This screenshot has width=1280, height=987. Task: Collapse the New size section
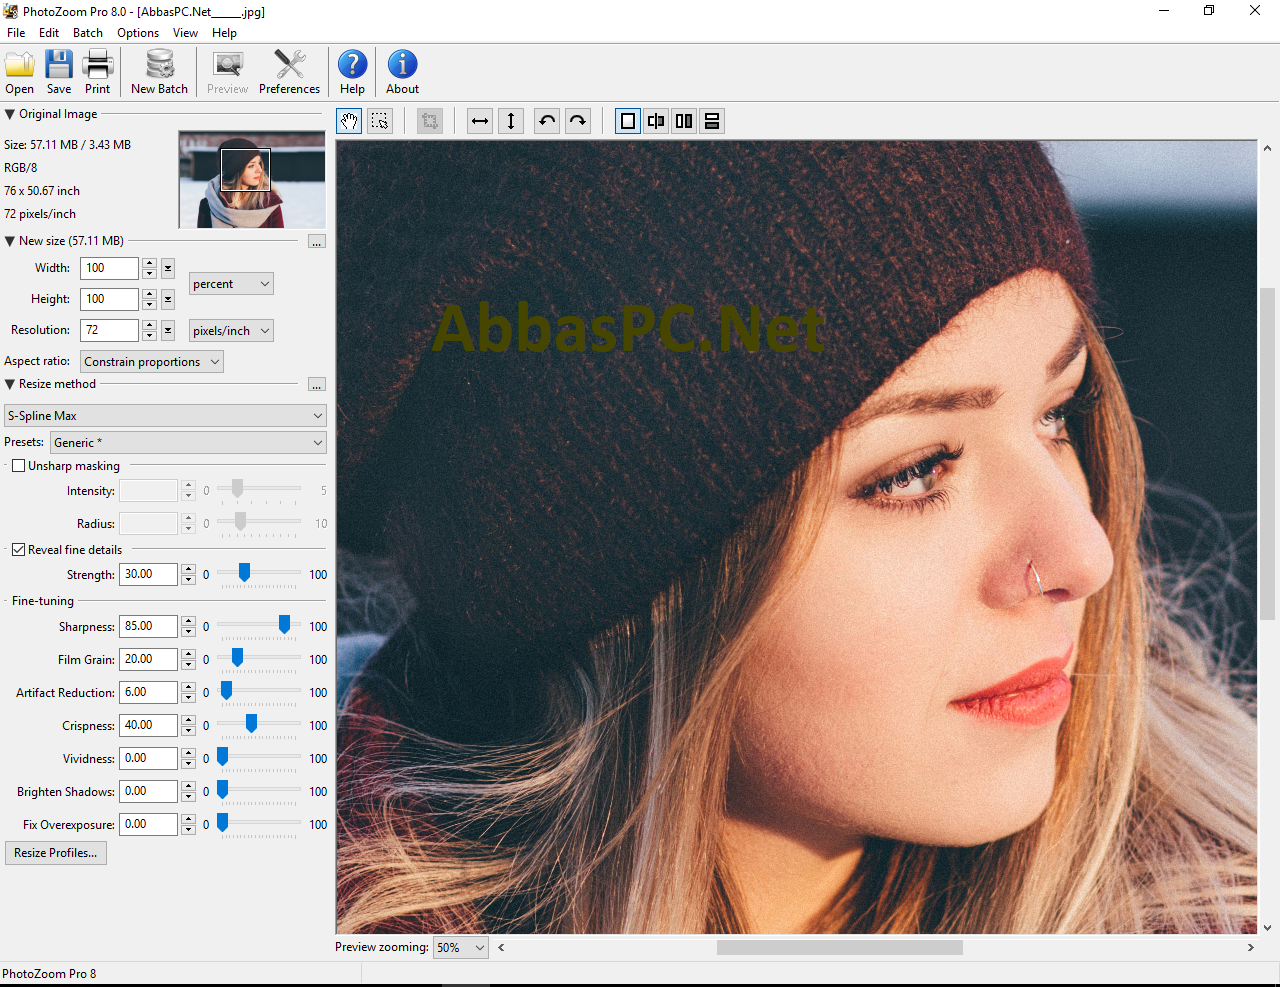10,241
